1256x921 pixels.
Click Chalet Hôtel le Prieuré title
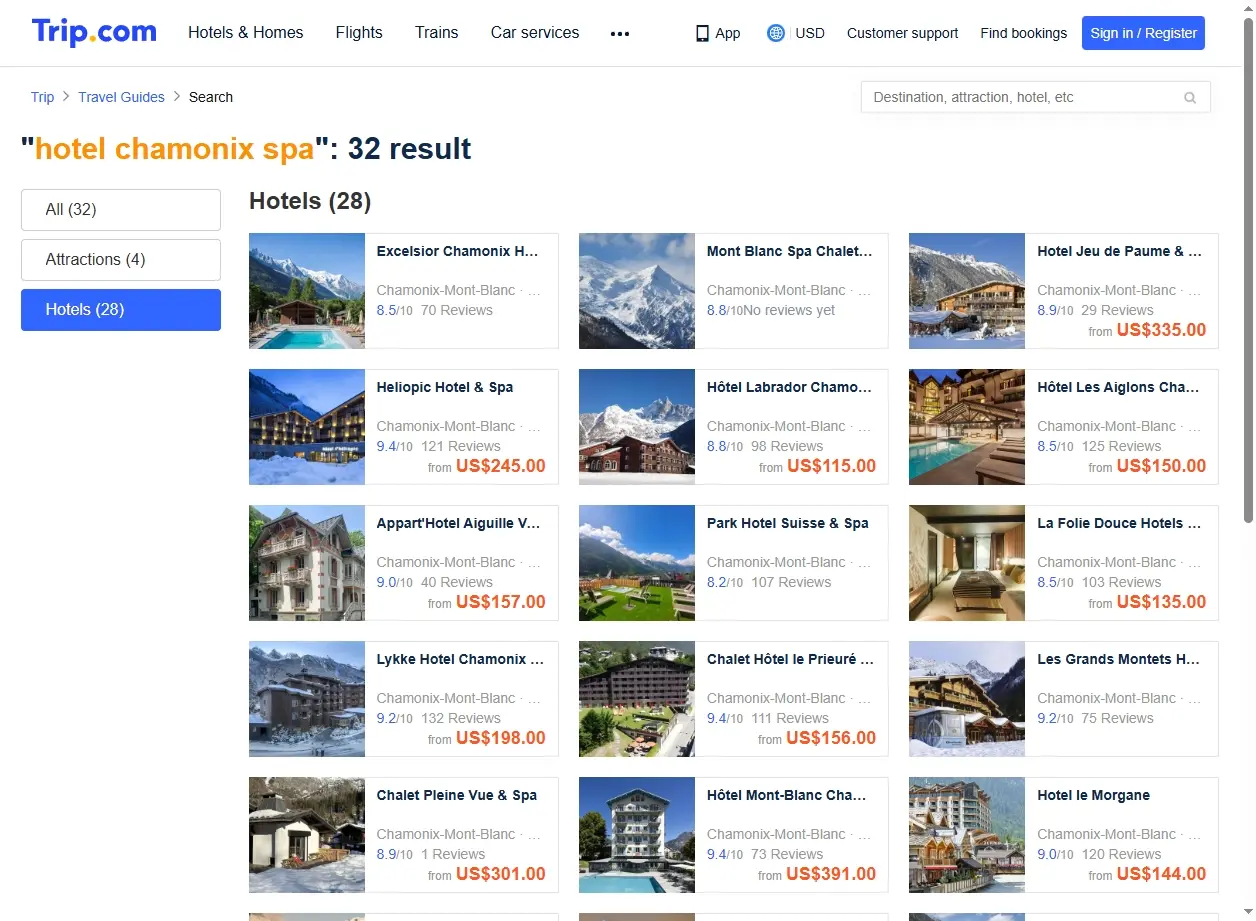tap(790, 659)
